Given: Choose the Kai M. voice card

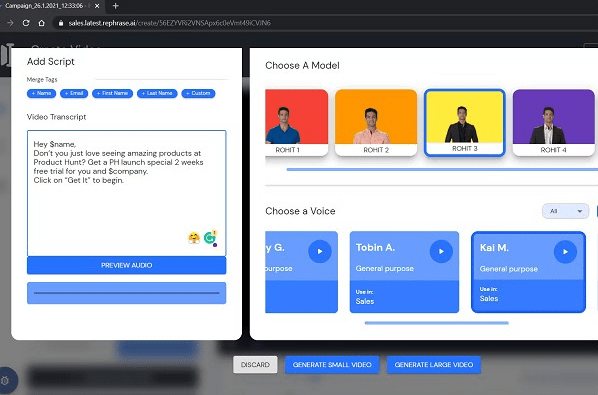Looking at the screenshot, I should coord(528,272).
